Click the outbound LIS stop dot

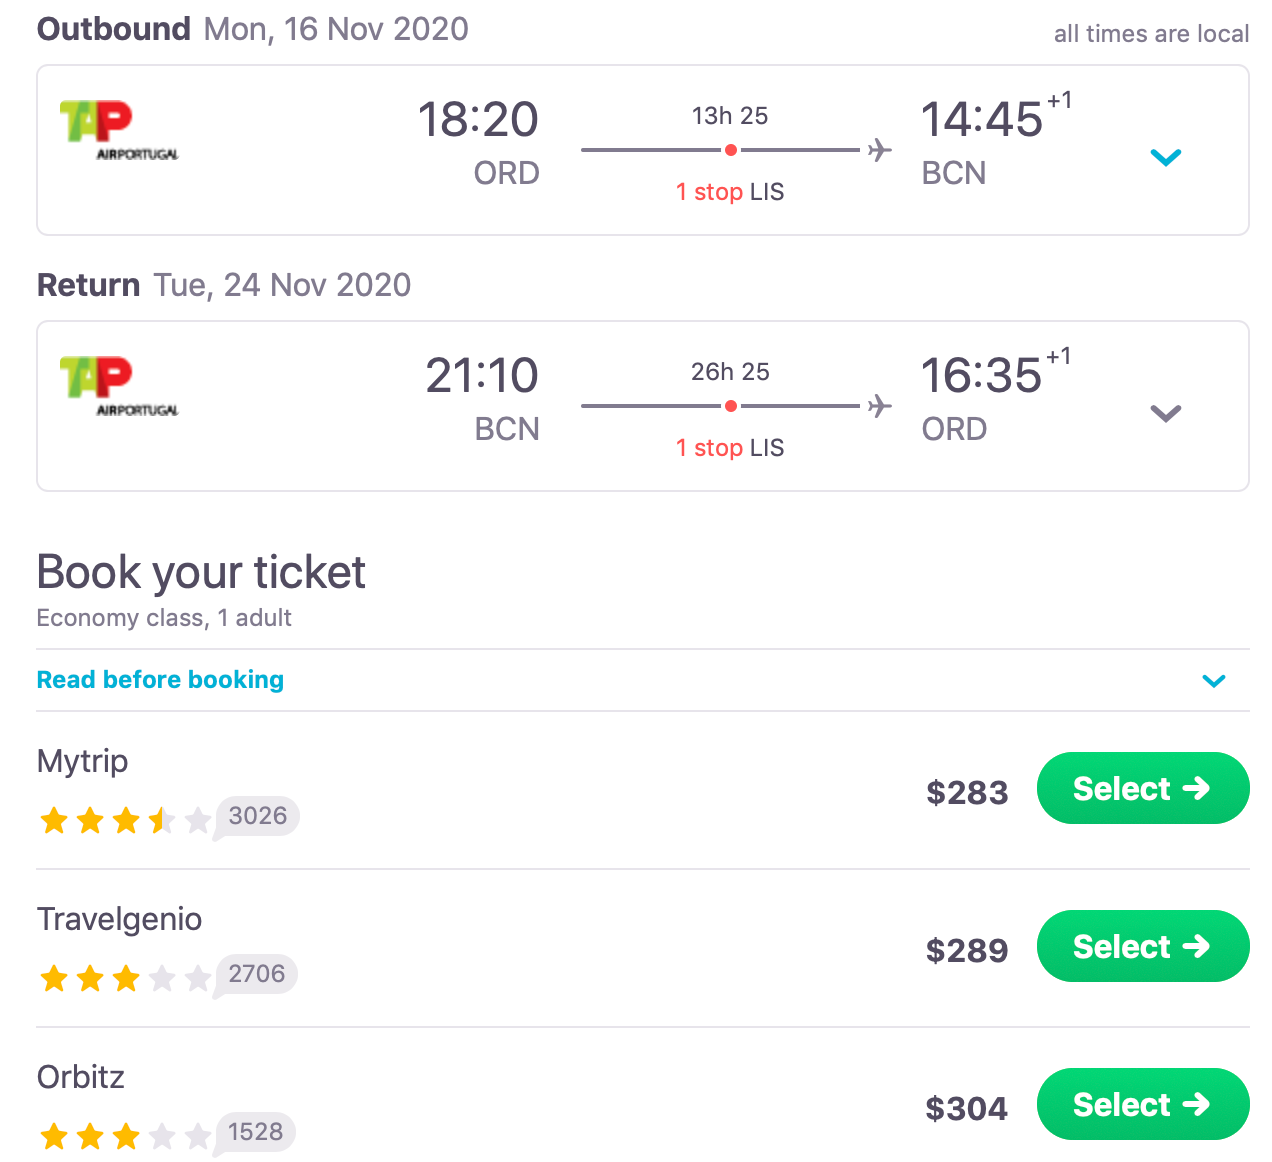click(731, 150)
